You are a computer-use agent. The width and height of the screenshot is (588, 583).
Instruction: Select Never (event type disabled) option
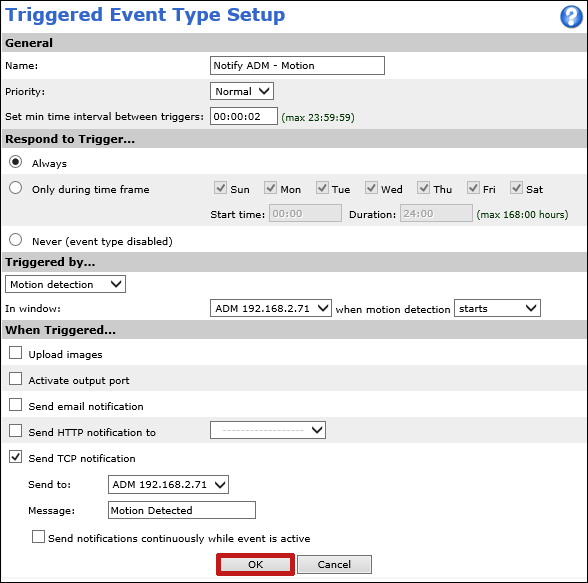15,240
